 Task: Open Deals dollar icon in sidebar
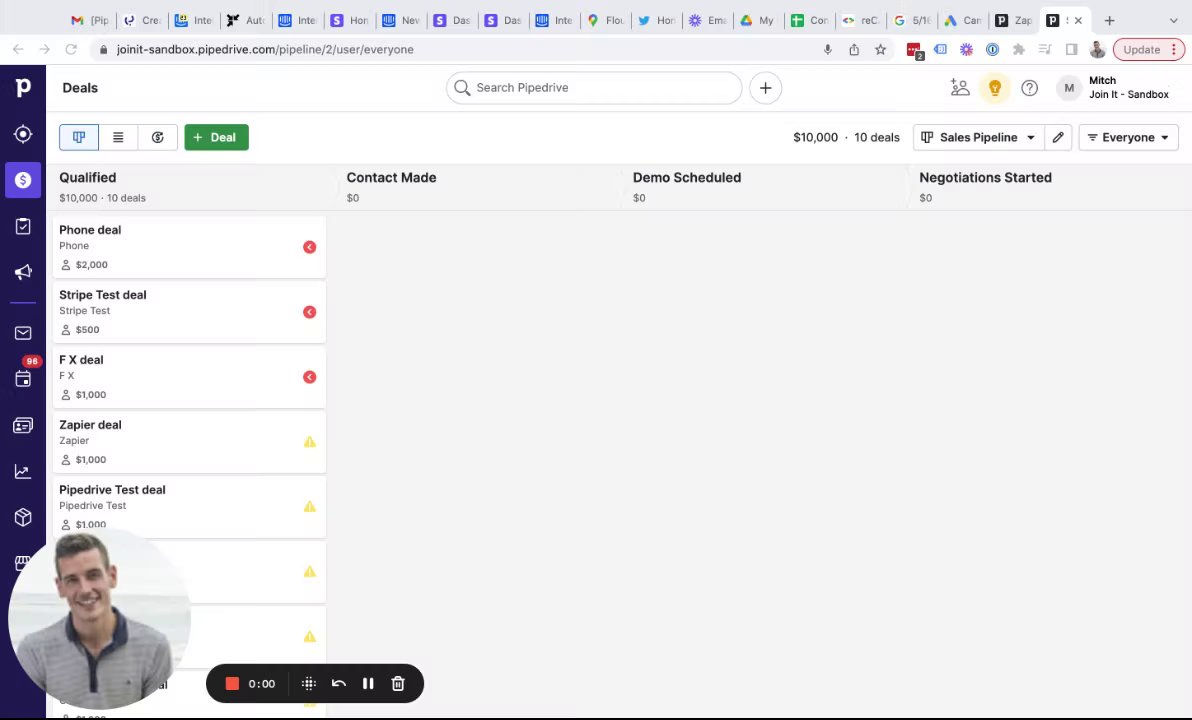[23, 180]
